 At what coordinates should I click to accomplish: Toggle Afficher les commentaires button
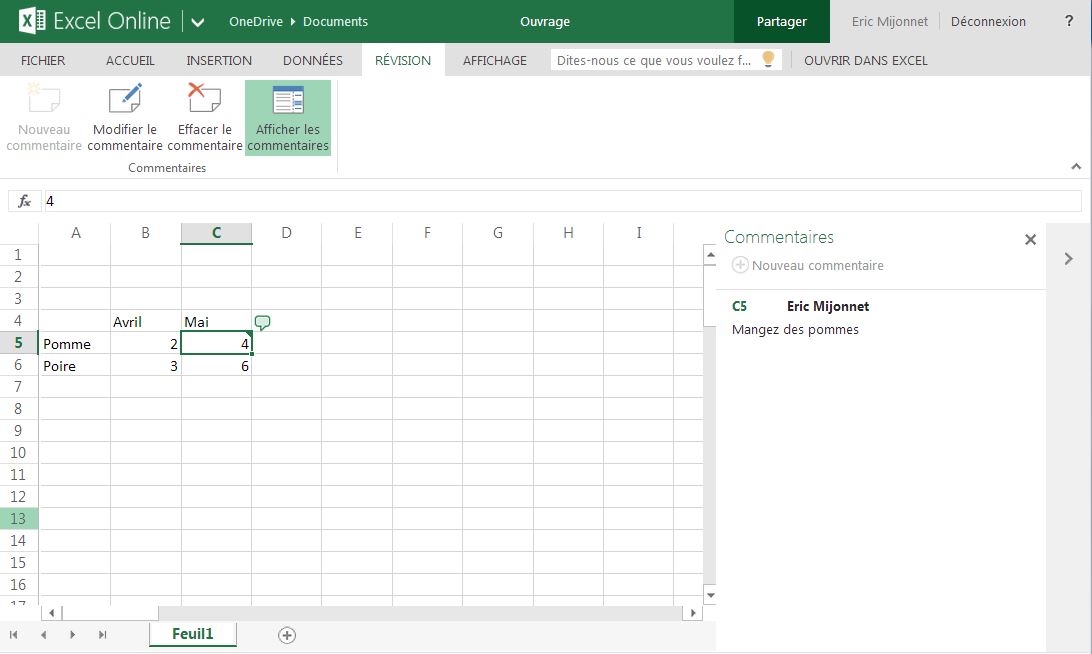[x=288, y=118]
